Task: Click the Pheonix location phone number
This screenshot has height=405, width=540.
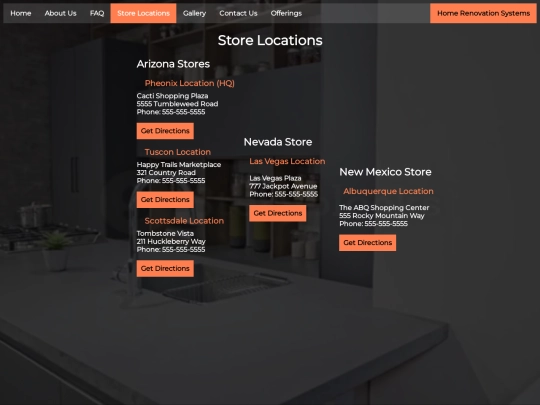Action: click(171, 112)
